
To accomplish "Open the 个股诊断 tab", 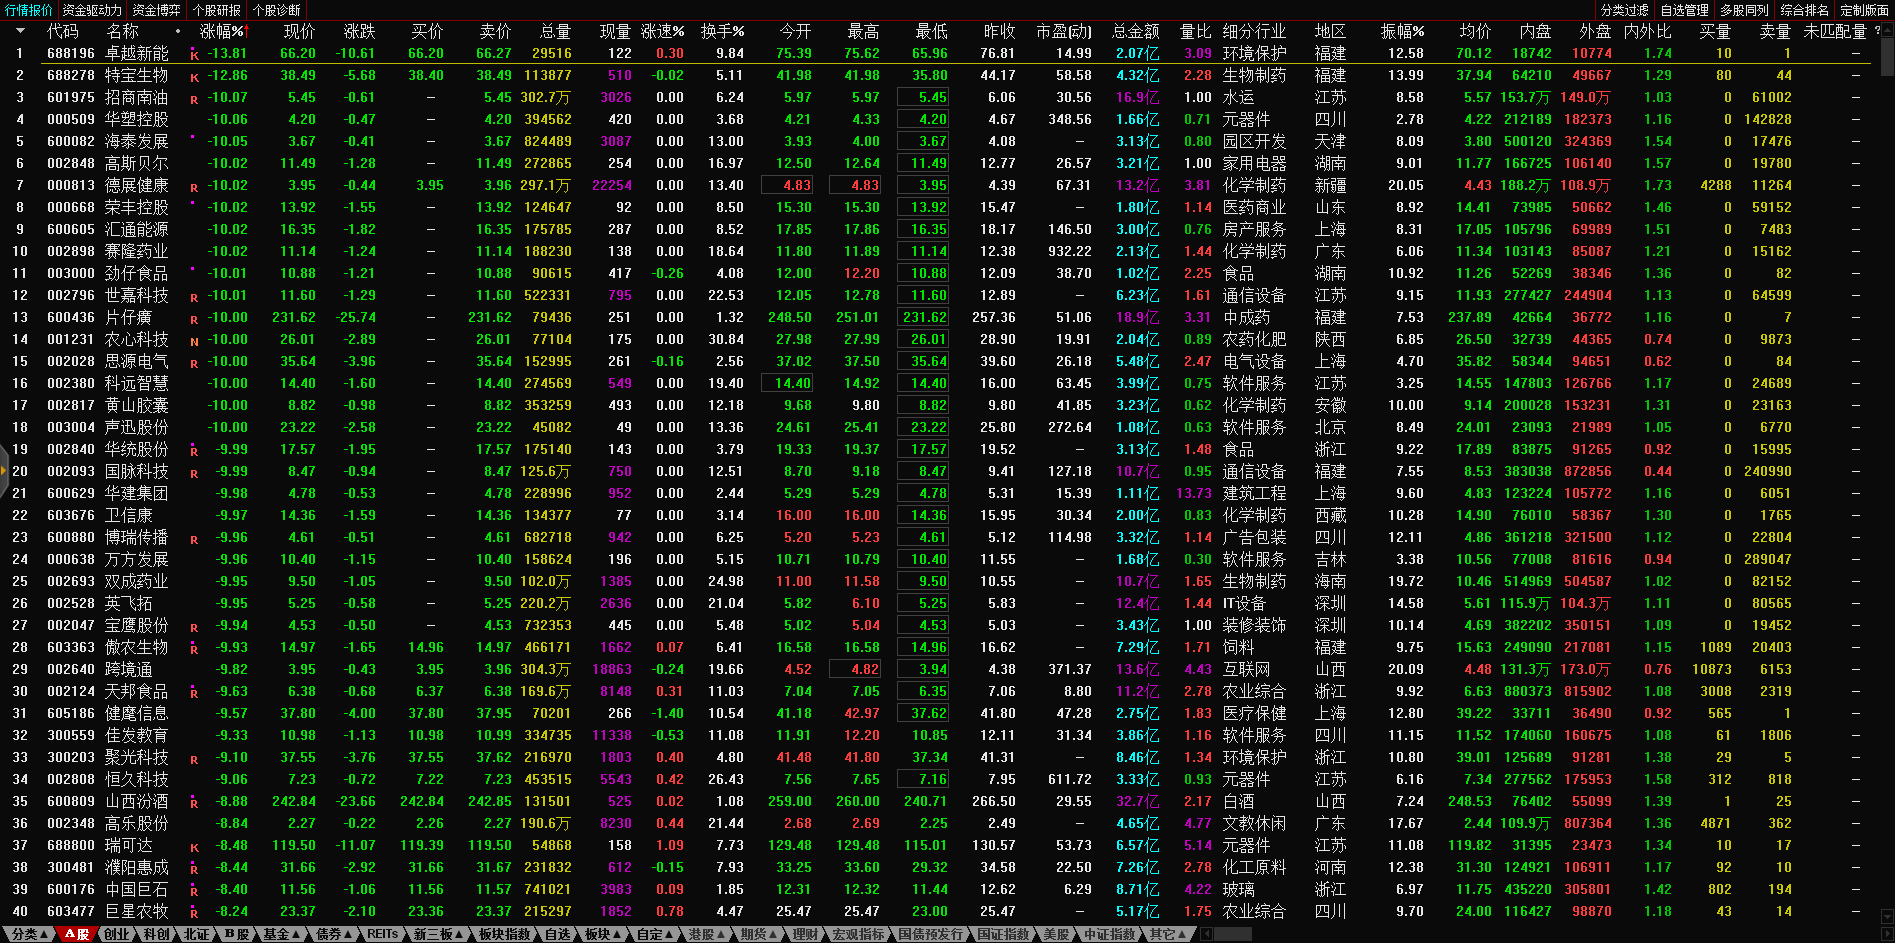I will 277,10.
